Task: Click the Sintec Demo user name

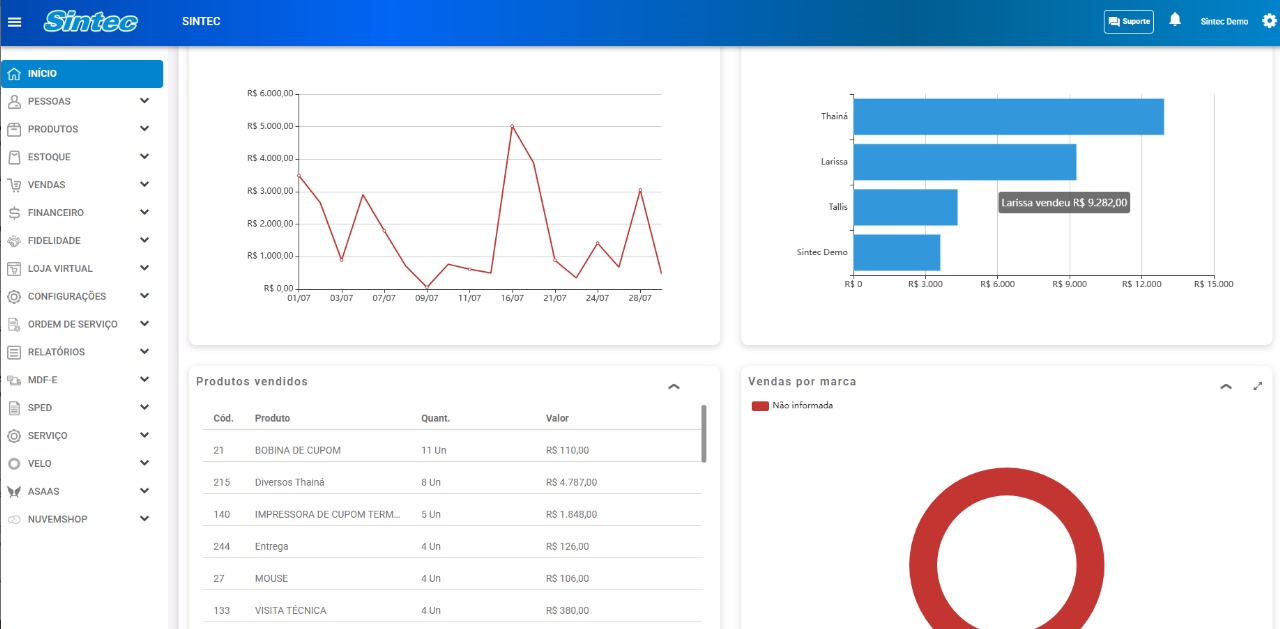Action: click(x=1224, y=22)
